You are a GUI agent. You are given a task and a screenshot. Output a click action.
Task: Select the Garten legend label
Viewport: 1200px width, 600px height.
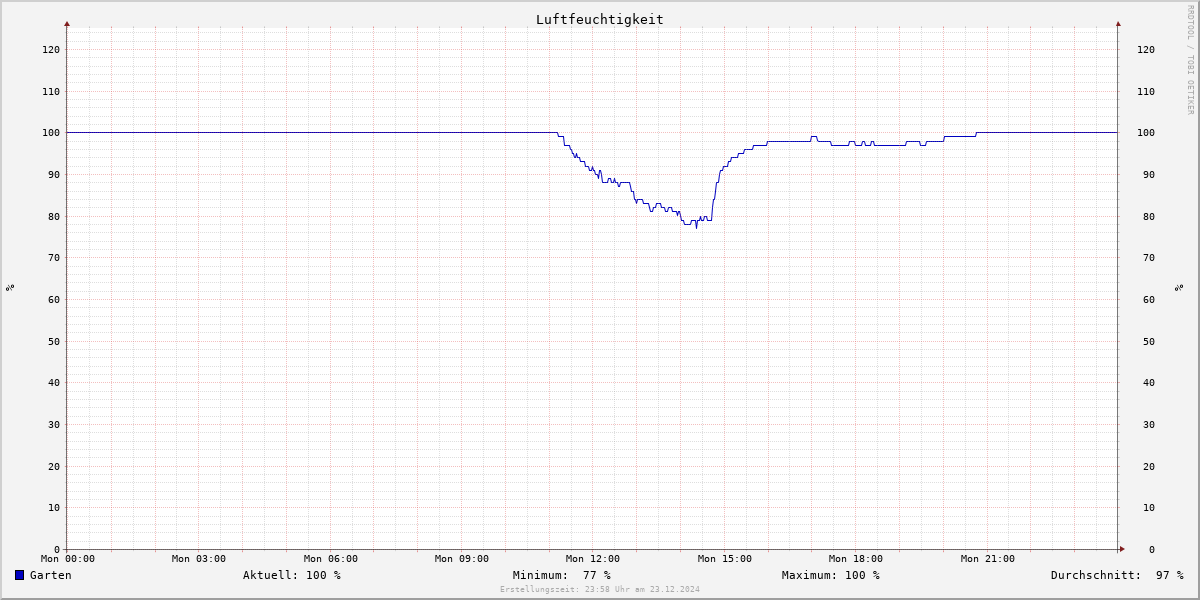[50, 575]
